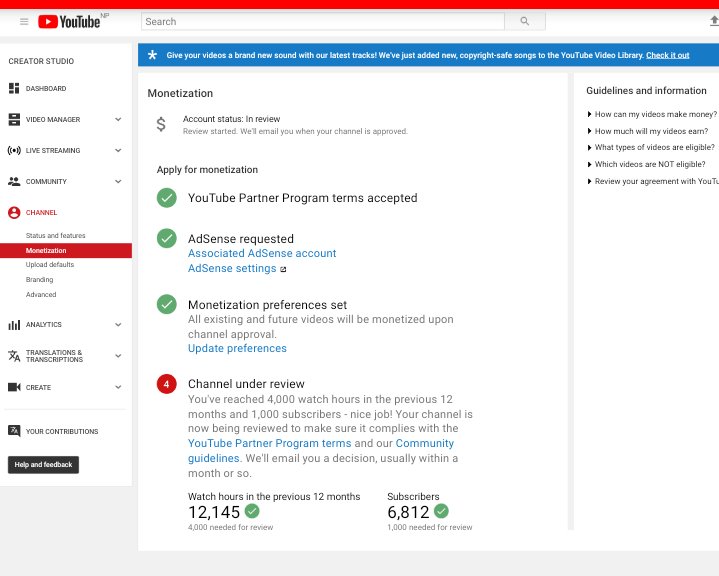This screenshot has width=719, height=576.
Task: Click the Live Streaming broadcast icon
Action: coord(14,150)
